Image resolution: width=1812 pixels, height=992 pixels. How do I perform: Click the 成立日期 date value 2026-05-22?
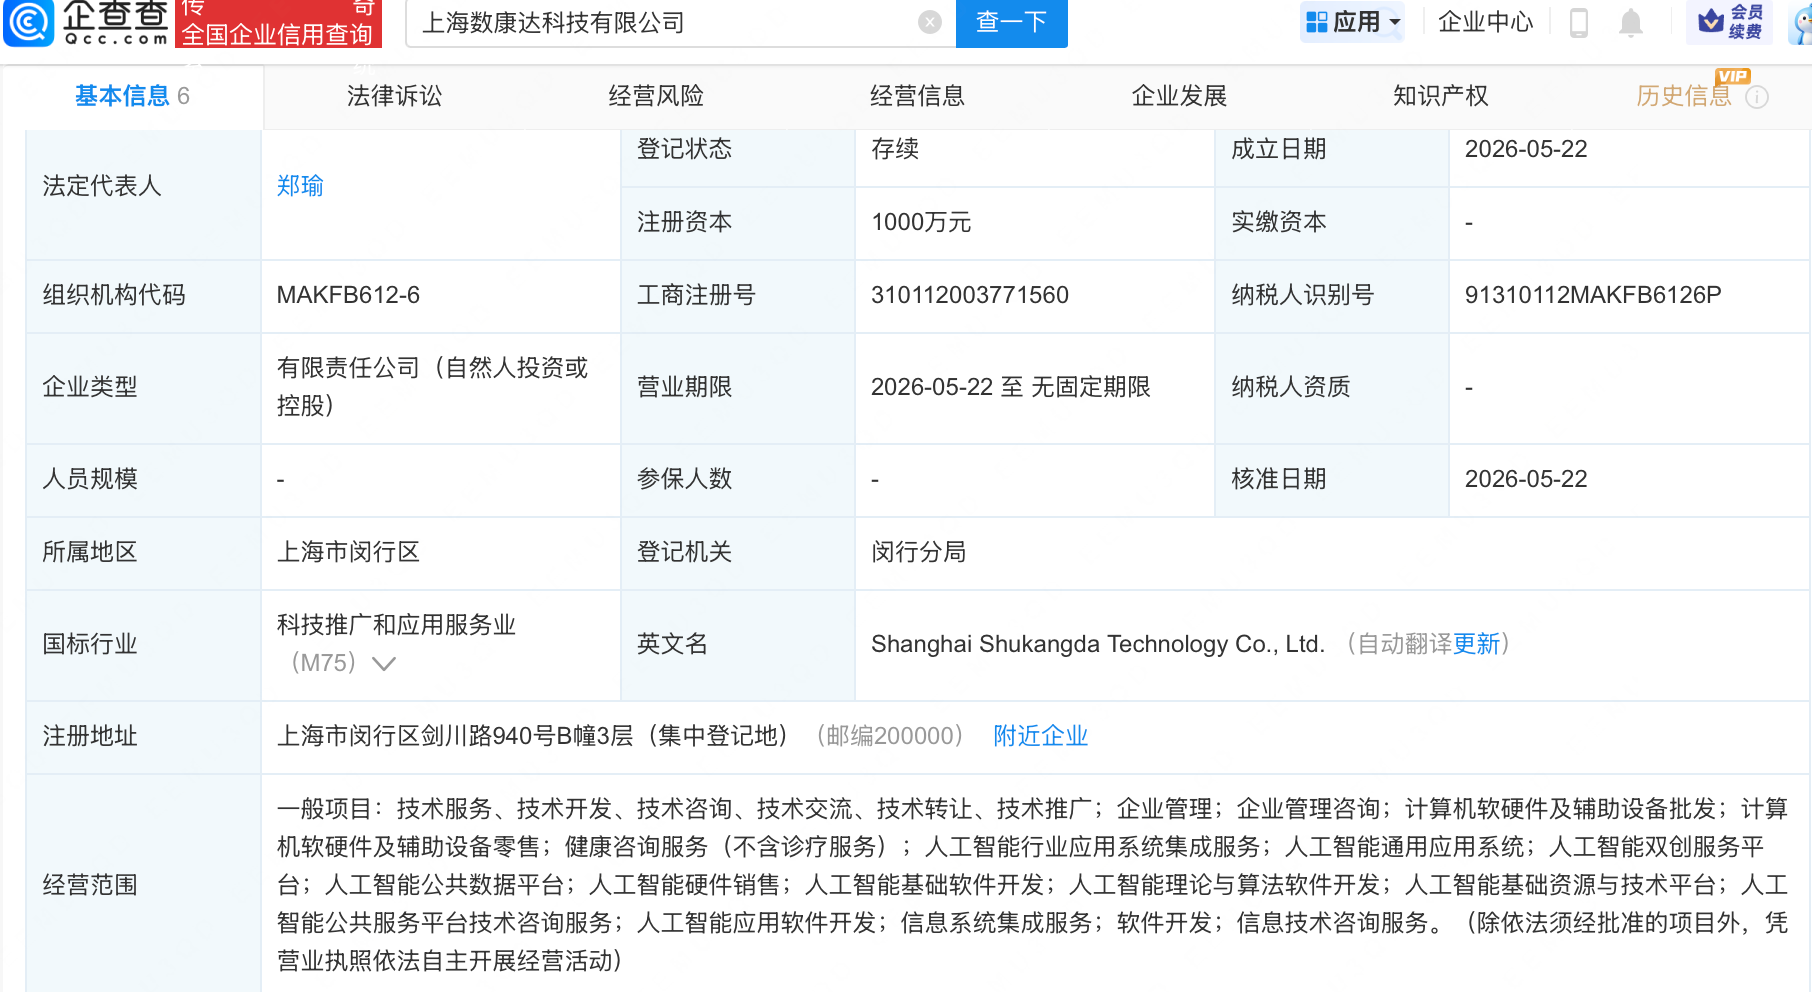(1526, 149)
